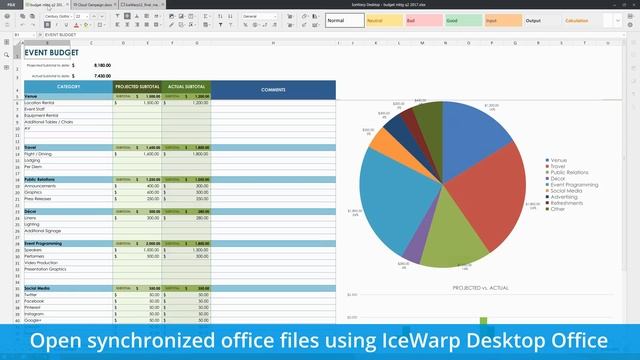Align cell text to bottom

pos(137,16)
